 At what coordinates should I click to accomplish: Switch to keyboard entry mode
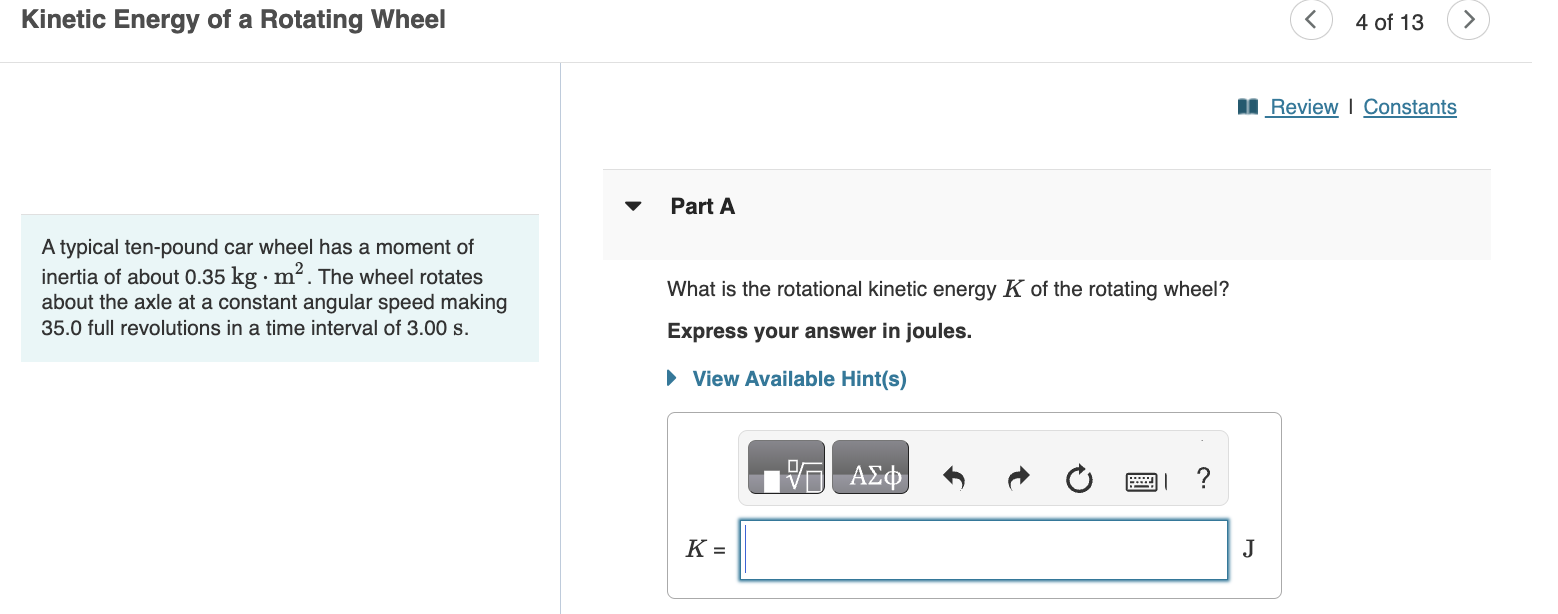(1141, 479)
